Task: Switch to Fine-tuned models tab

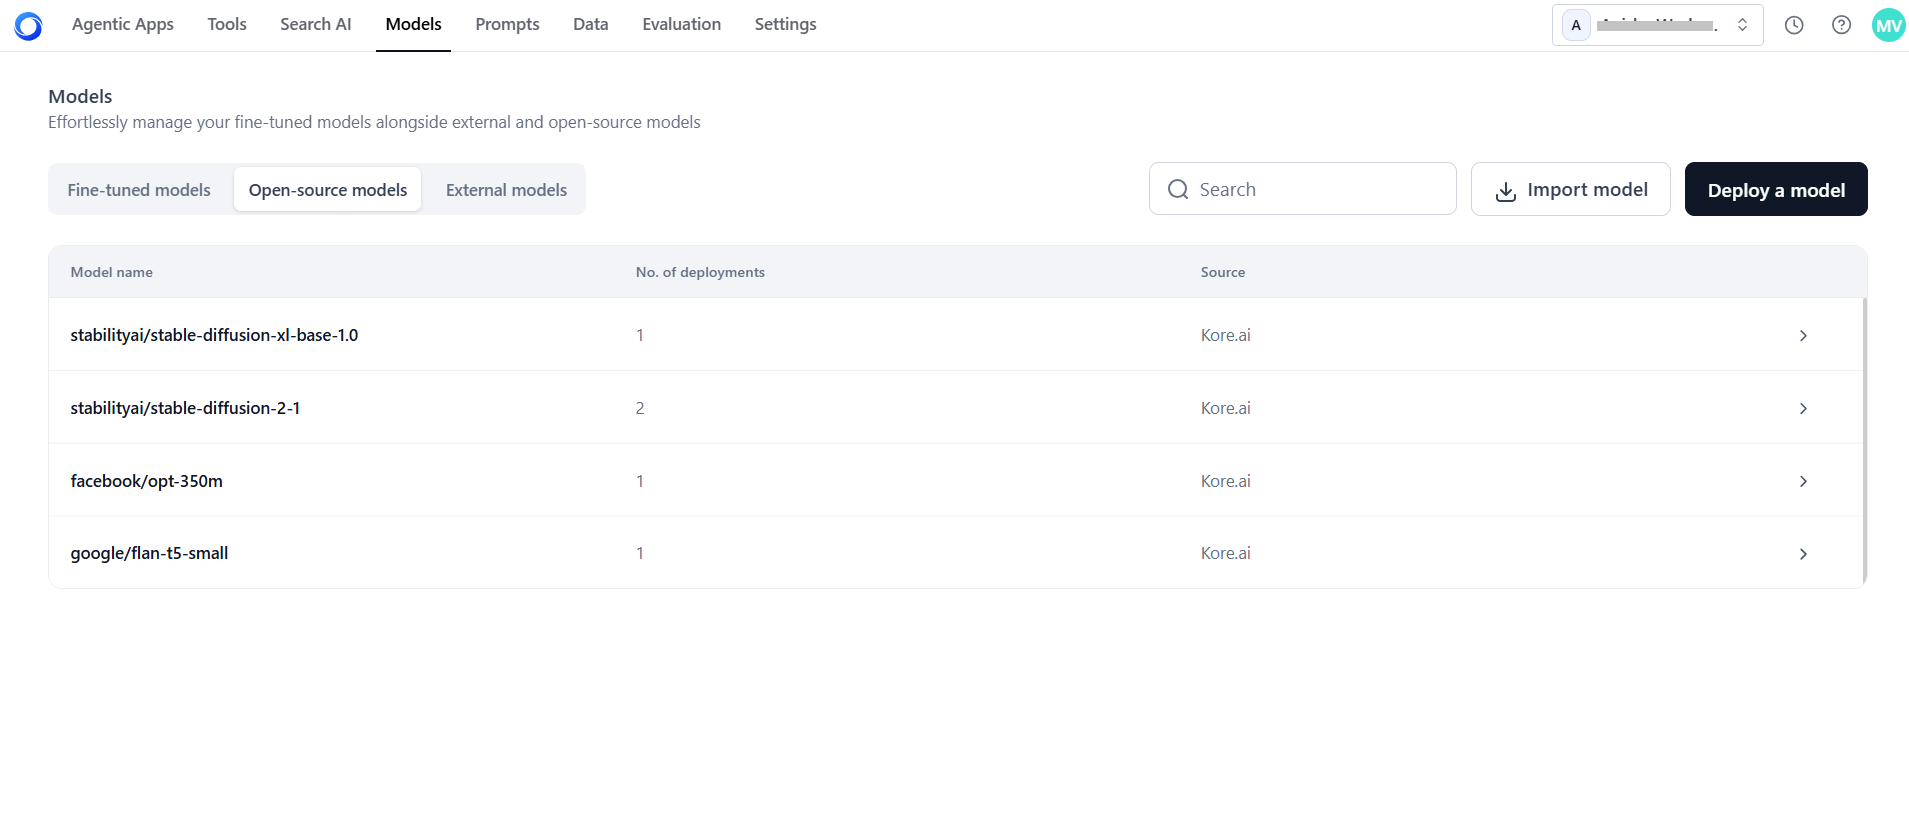Action: pyautogui.click(x=139, y=190)
